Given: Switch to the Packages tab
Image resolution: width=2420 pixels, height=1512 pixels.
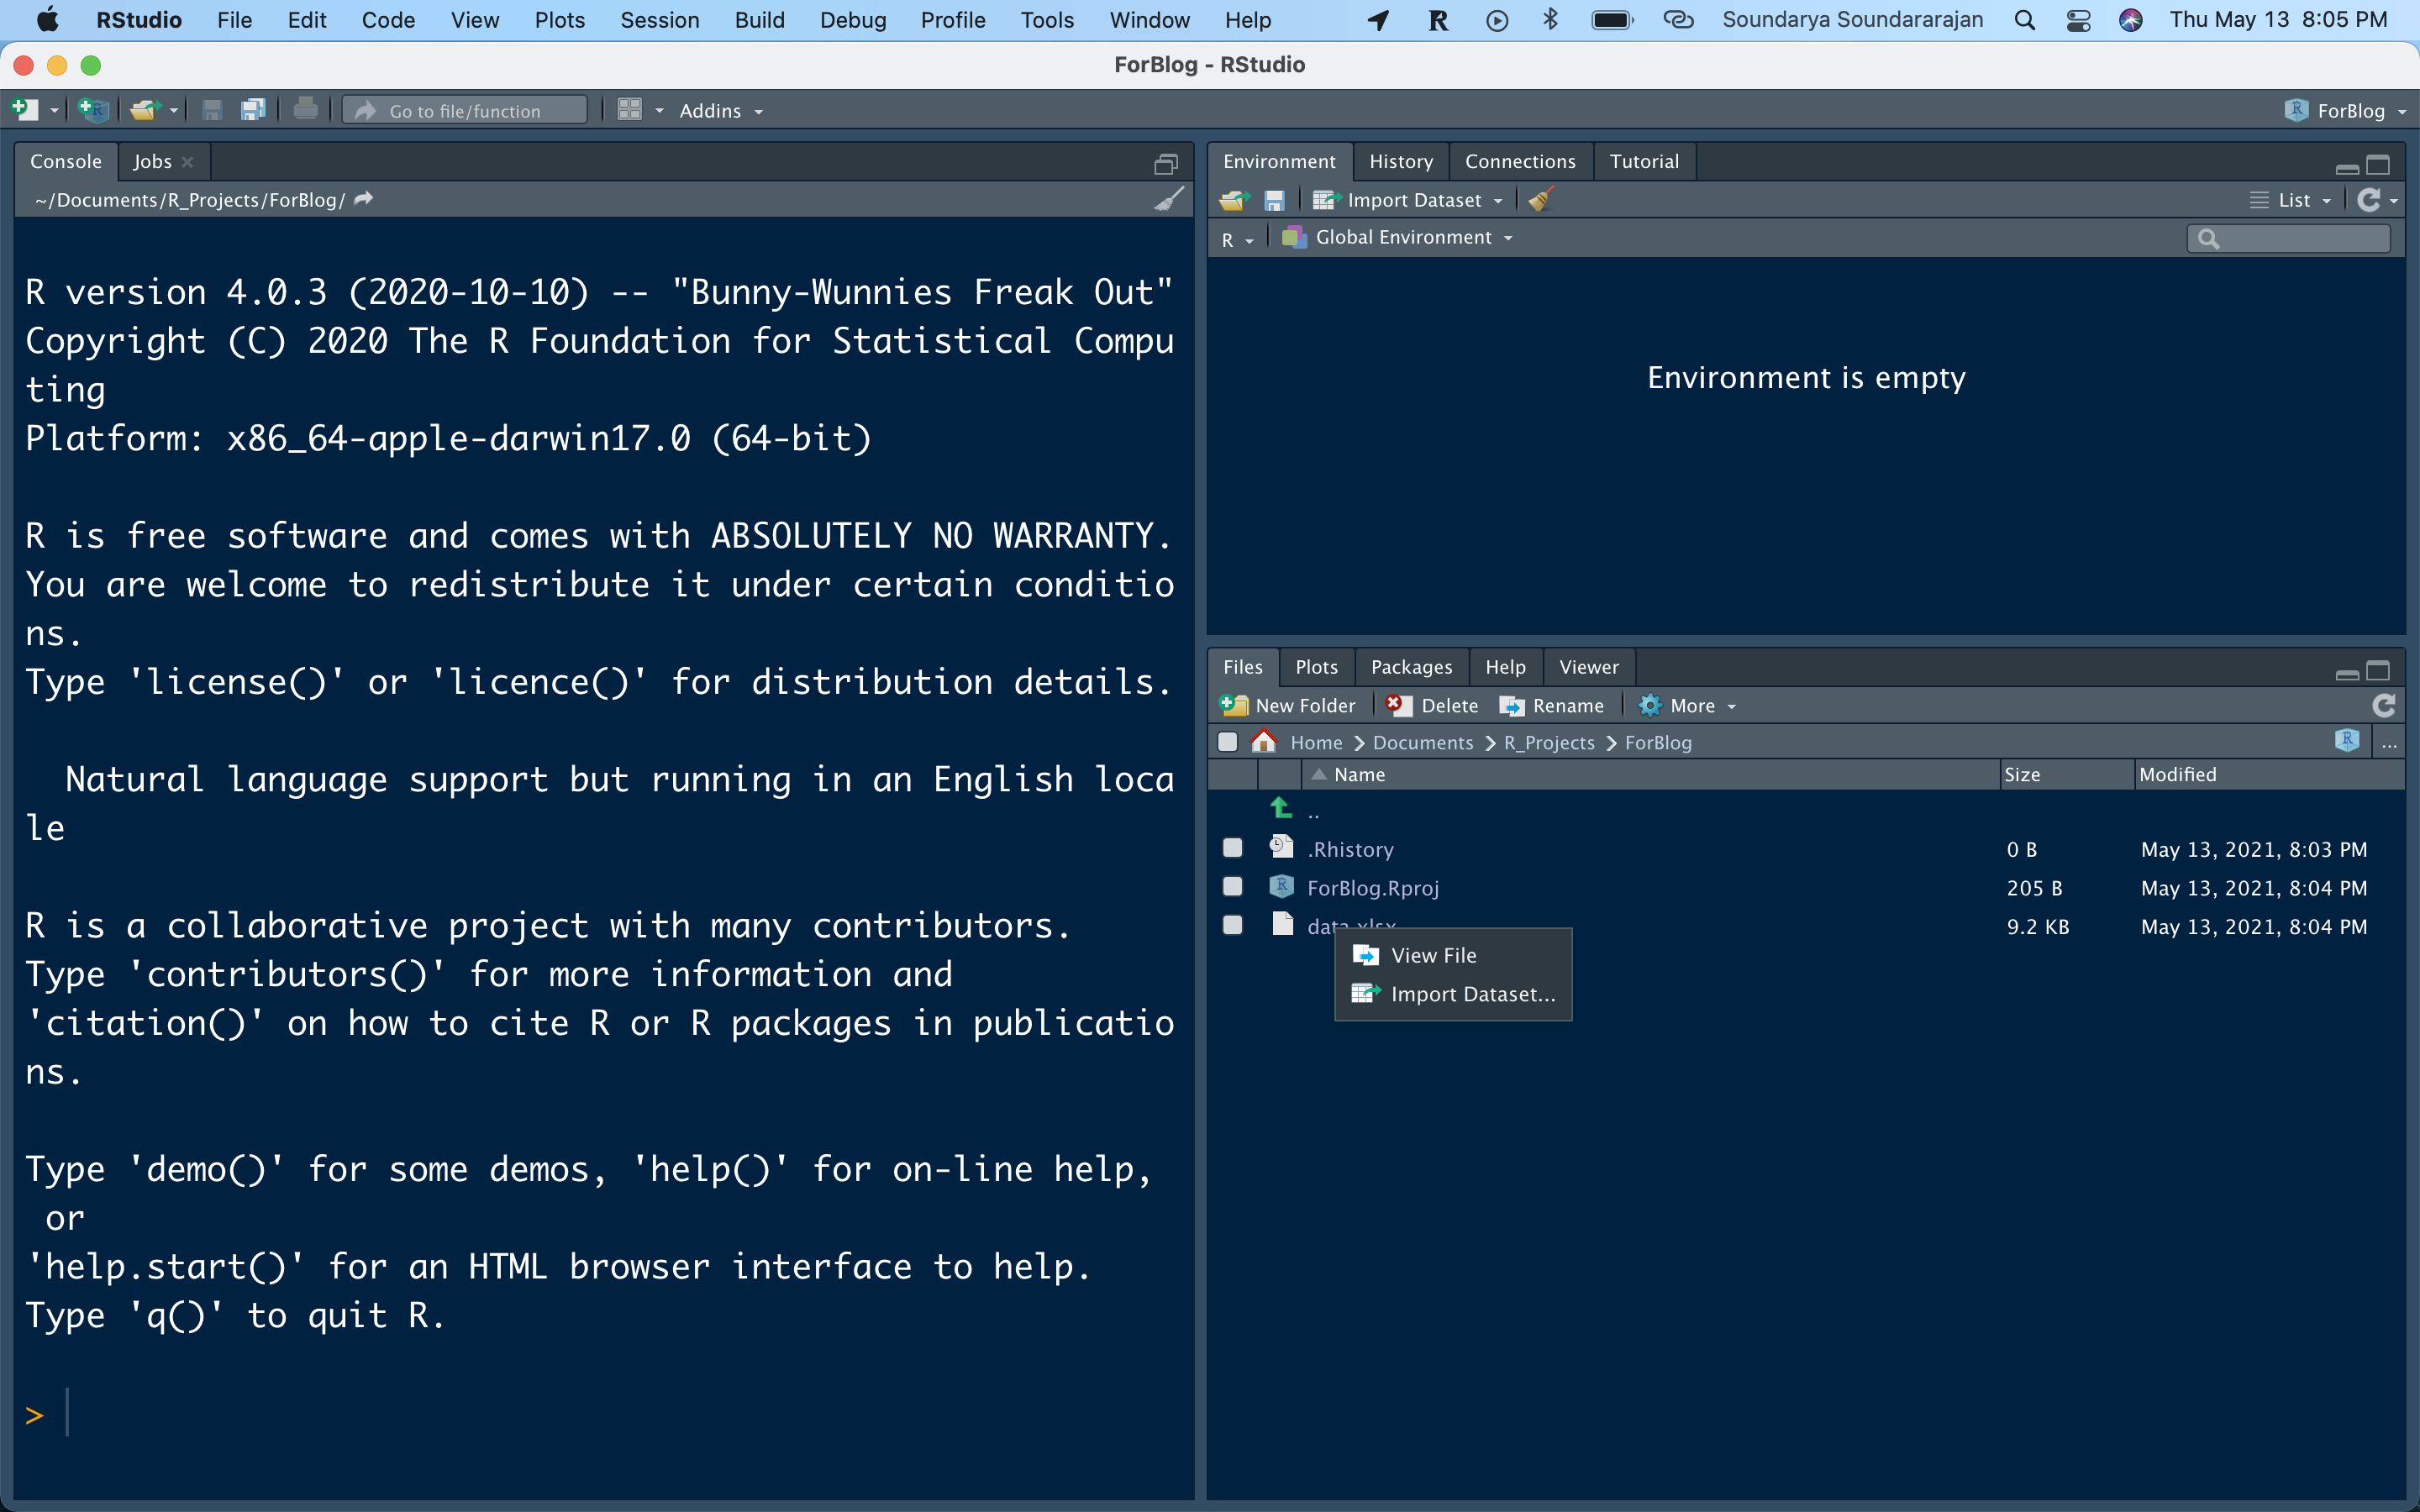Looking at the screenshot, I should [x=1411, y=667].
